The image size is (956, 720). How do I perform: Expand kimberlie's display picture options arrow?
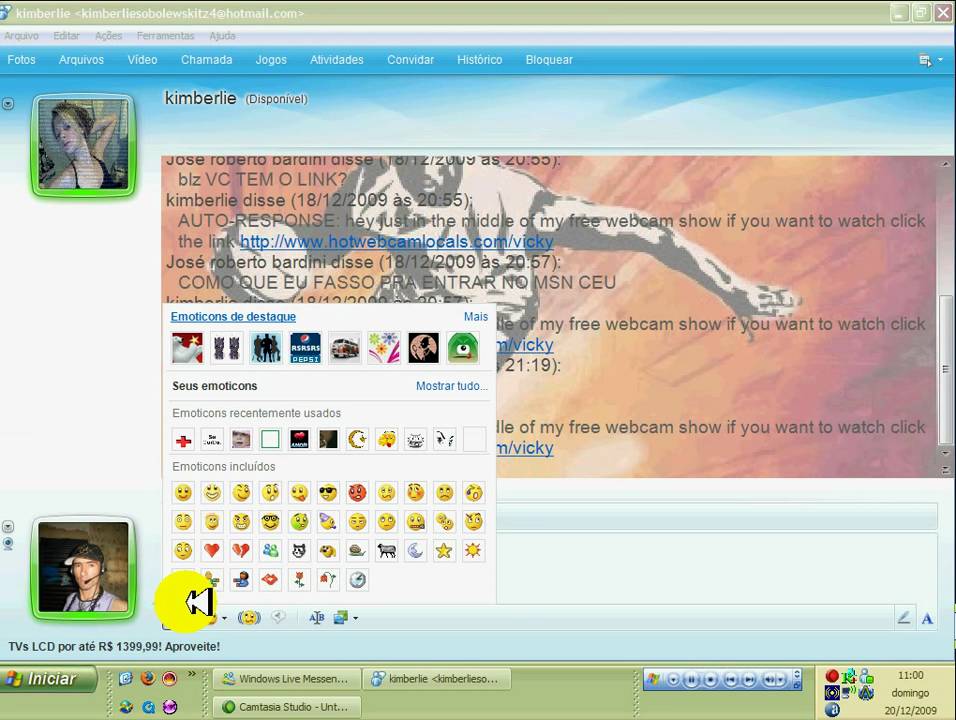(x=8, y=104)
